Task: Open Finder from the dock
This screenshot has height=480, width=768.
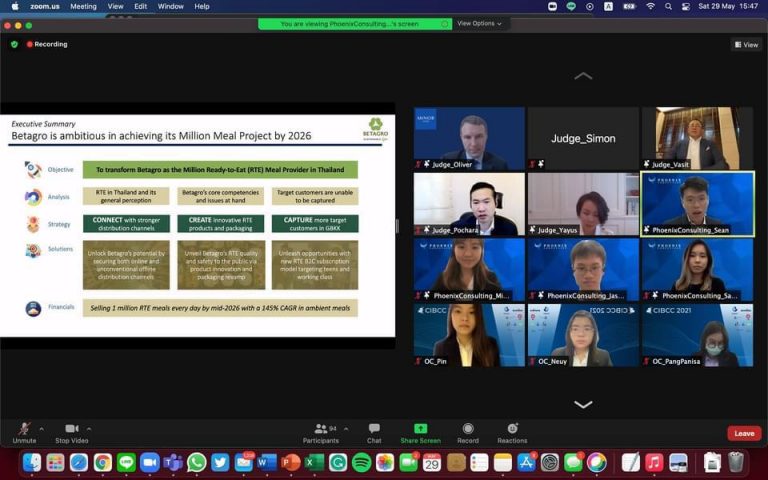Action: 32,462
